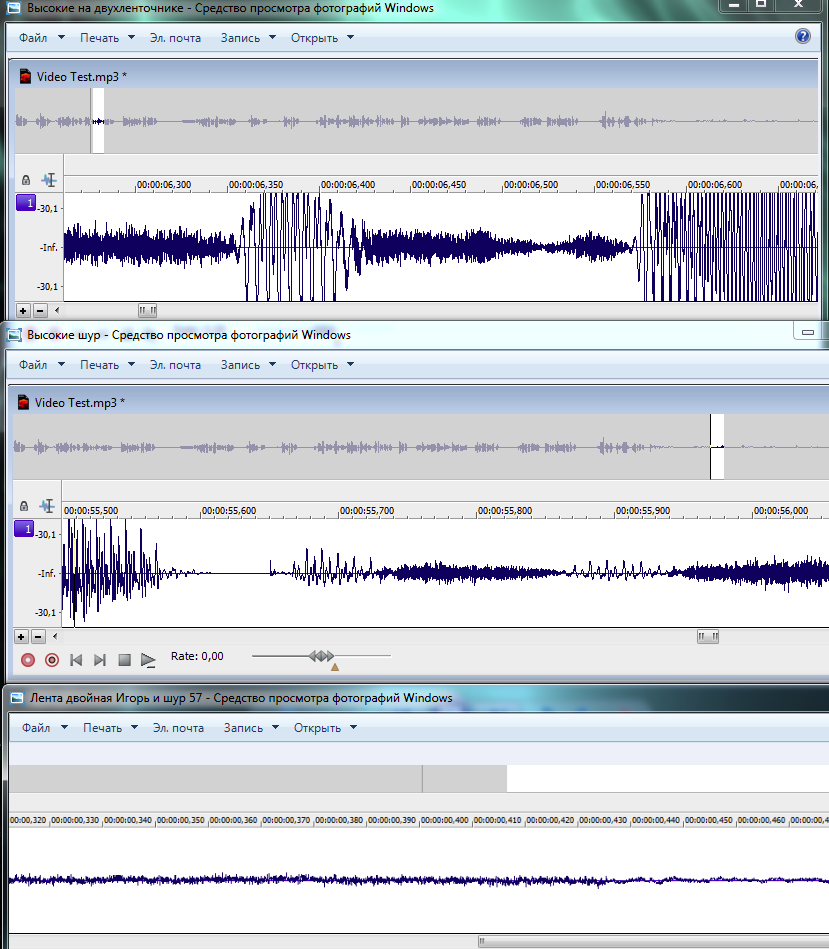Click the 00:00:55,700 ruler mark in the 'Высокие шур' editor
The image size is (829, 949).
tap(366, 511)
